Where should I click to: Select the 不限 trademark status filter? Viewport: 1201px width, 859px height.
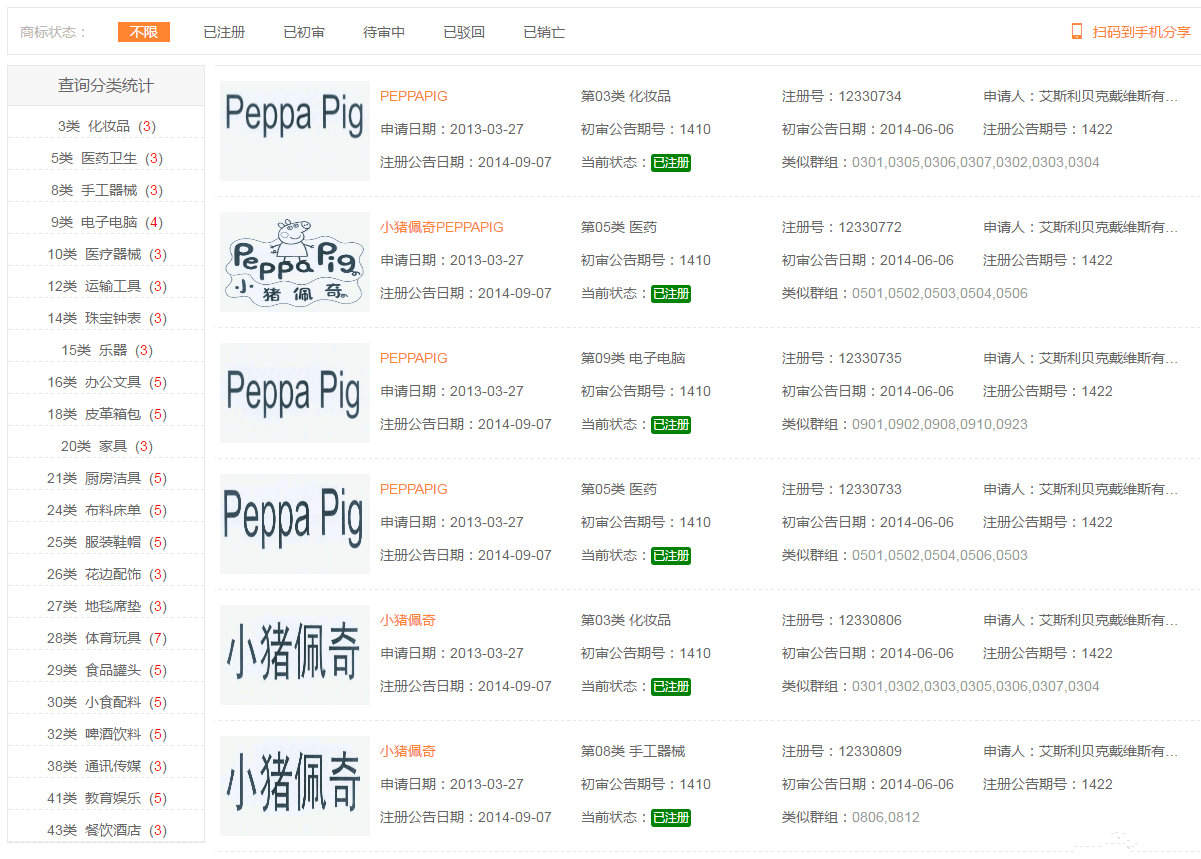(x=143, y=32)
